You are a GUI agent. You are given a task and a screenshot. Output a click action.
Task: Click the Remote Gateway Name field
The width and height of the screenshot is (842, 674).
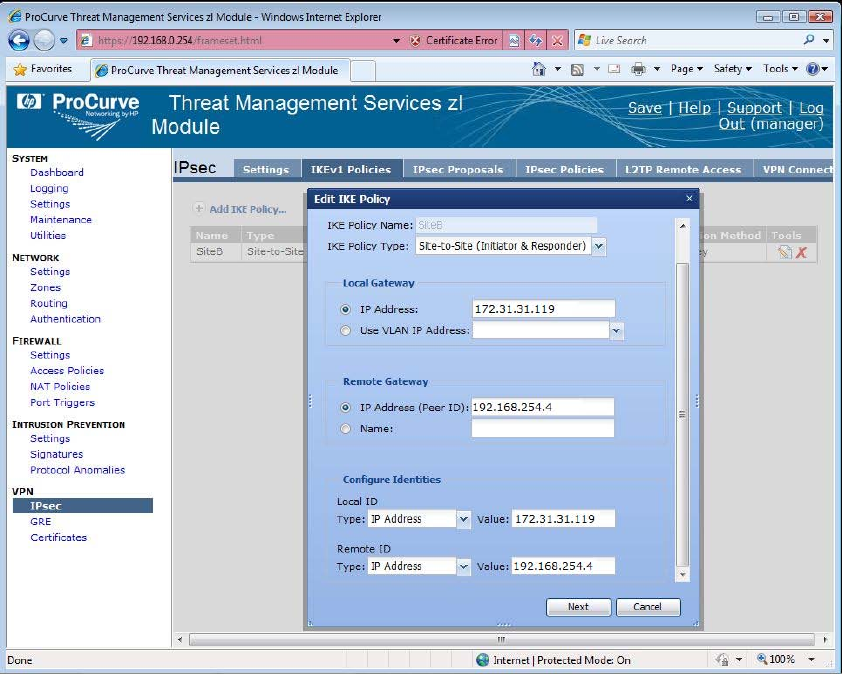click(542, 428)
